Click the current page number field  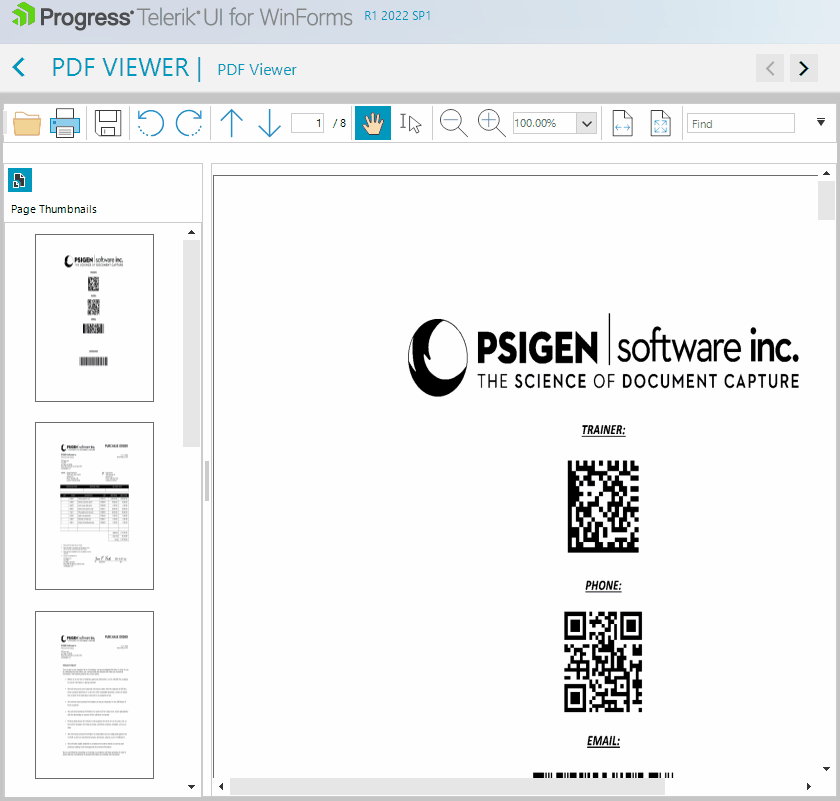click(x=307, y=123)
